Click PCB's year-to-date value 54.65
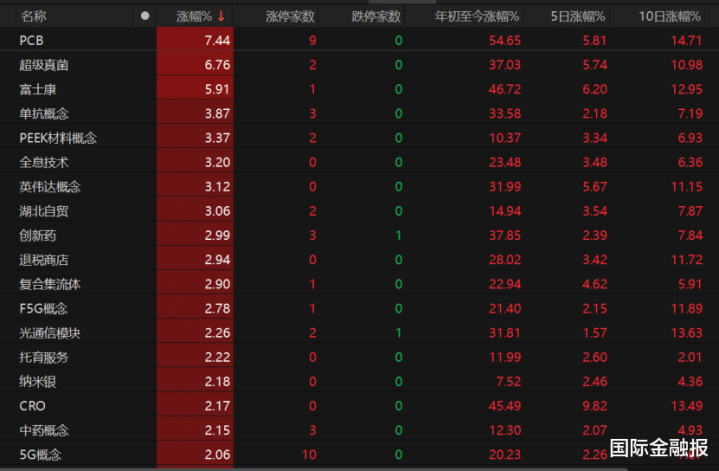 pos(504,40)
